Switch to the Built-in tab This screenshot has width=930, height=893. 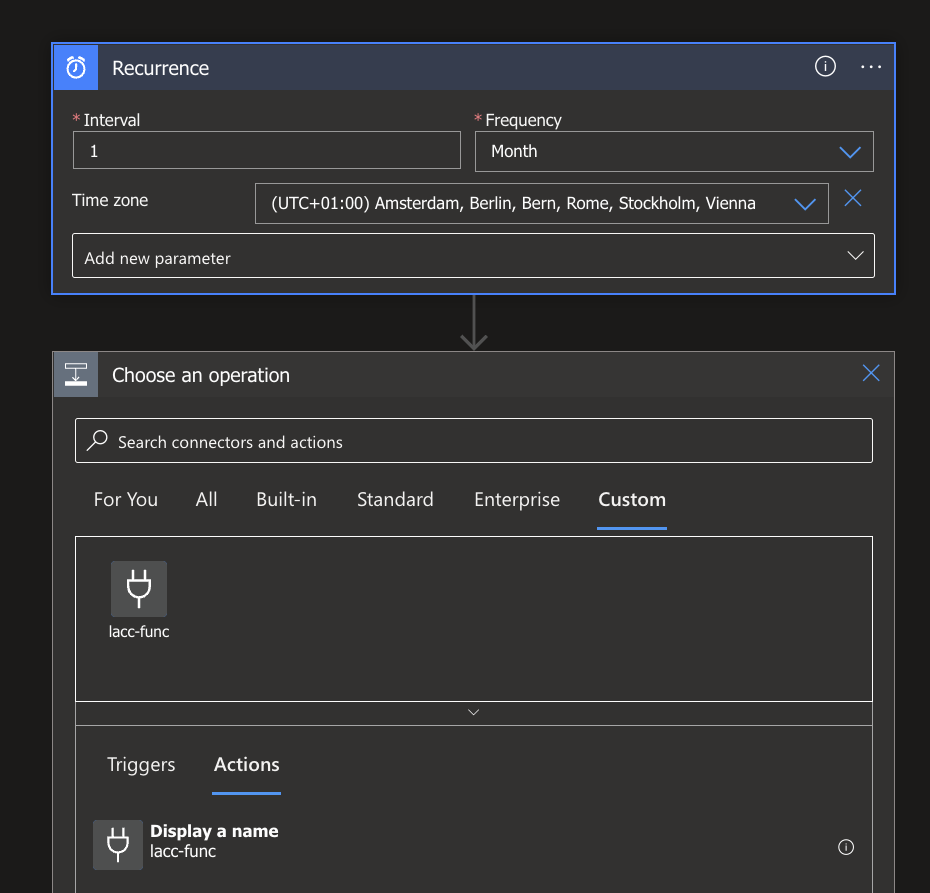[286, 499]
